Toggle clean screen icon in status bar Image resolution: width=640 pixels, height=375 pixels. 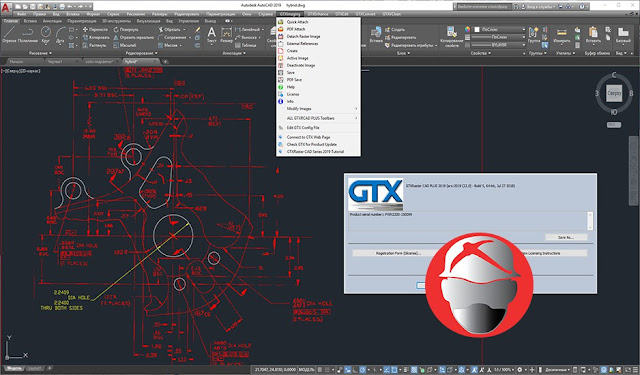pyautogui.click(x=629, y=370)
